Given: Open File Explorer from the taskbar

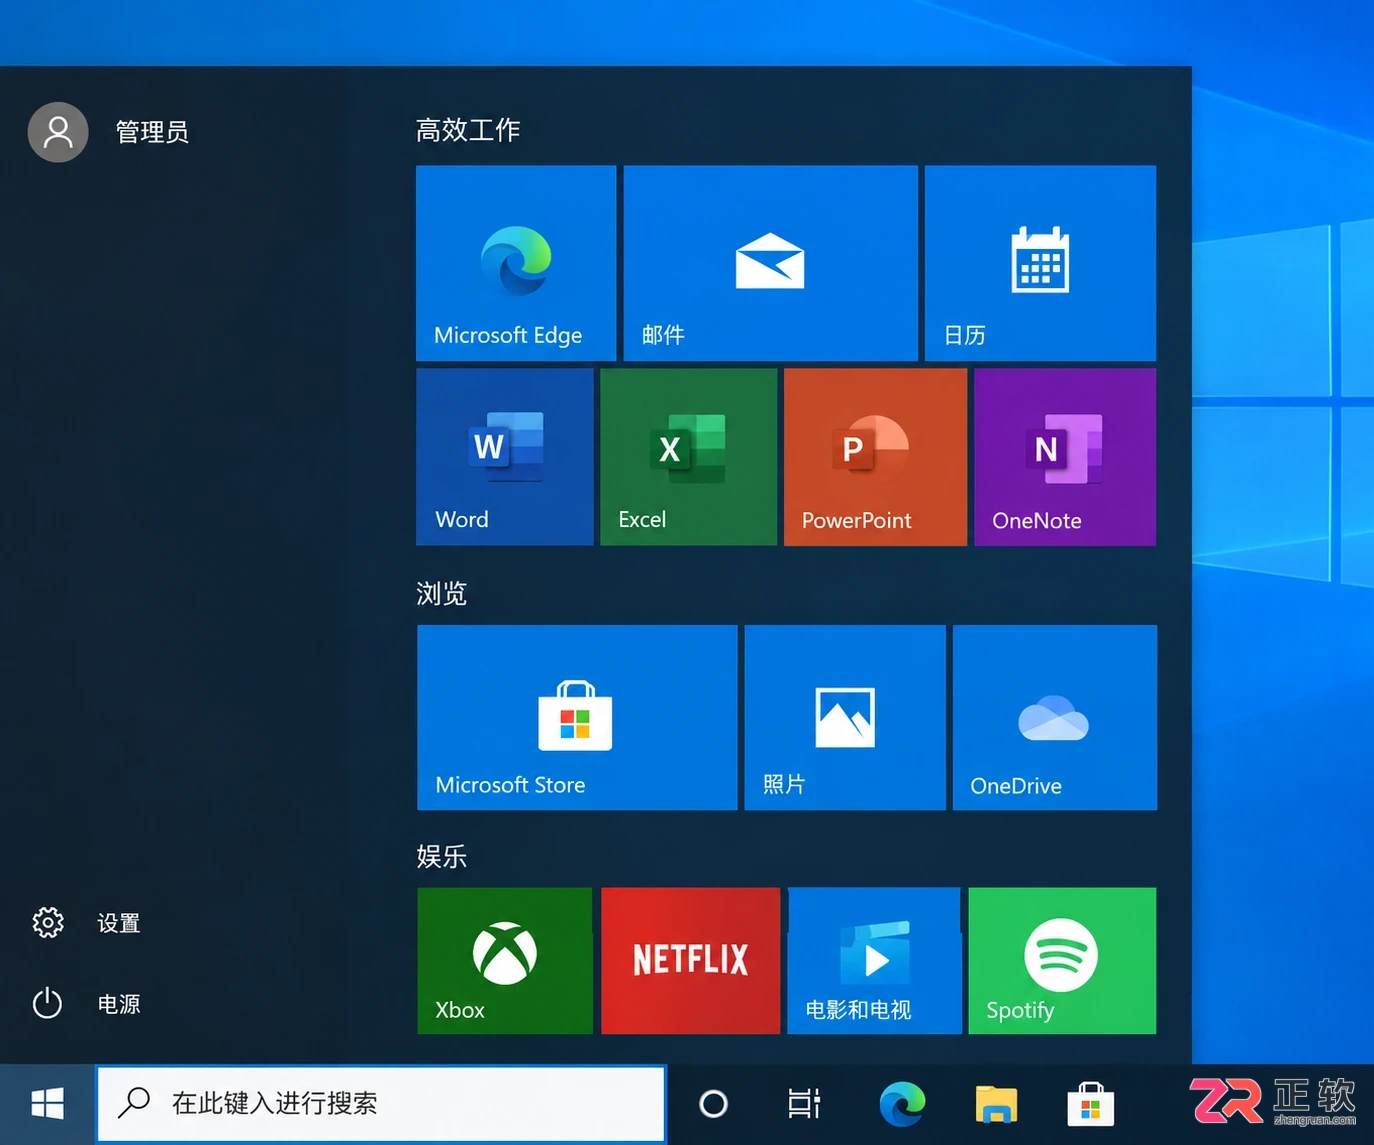Looking at the screenshot, I should 996,1104.
